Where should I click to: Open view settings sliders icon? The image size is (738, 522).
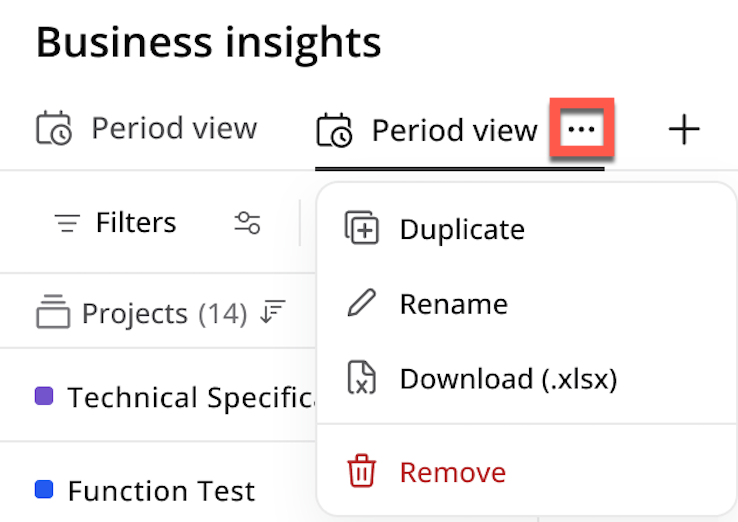[248, 223]
